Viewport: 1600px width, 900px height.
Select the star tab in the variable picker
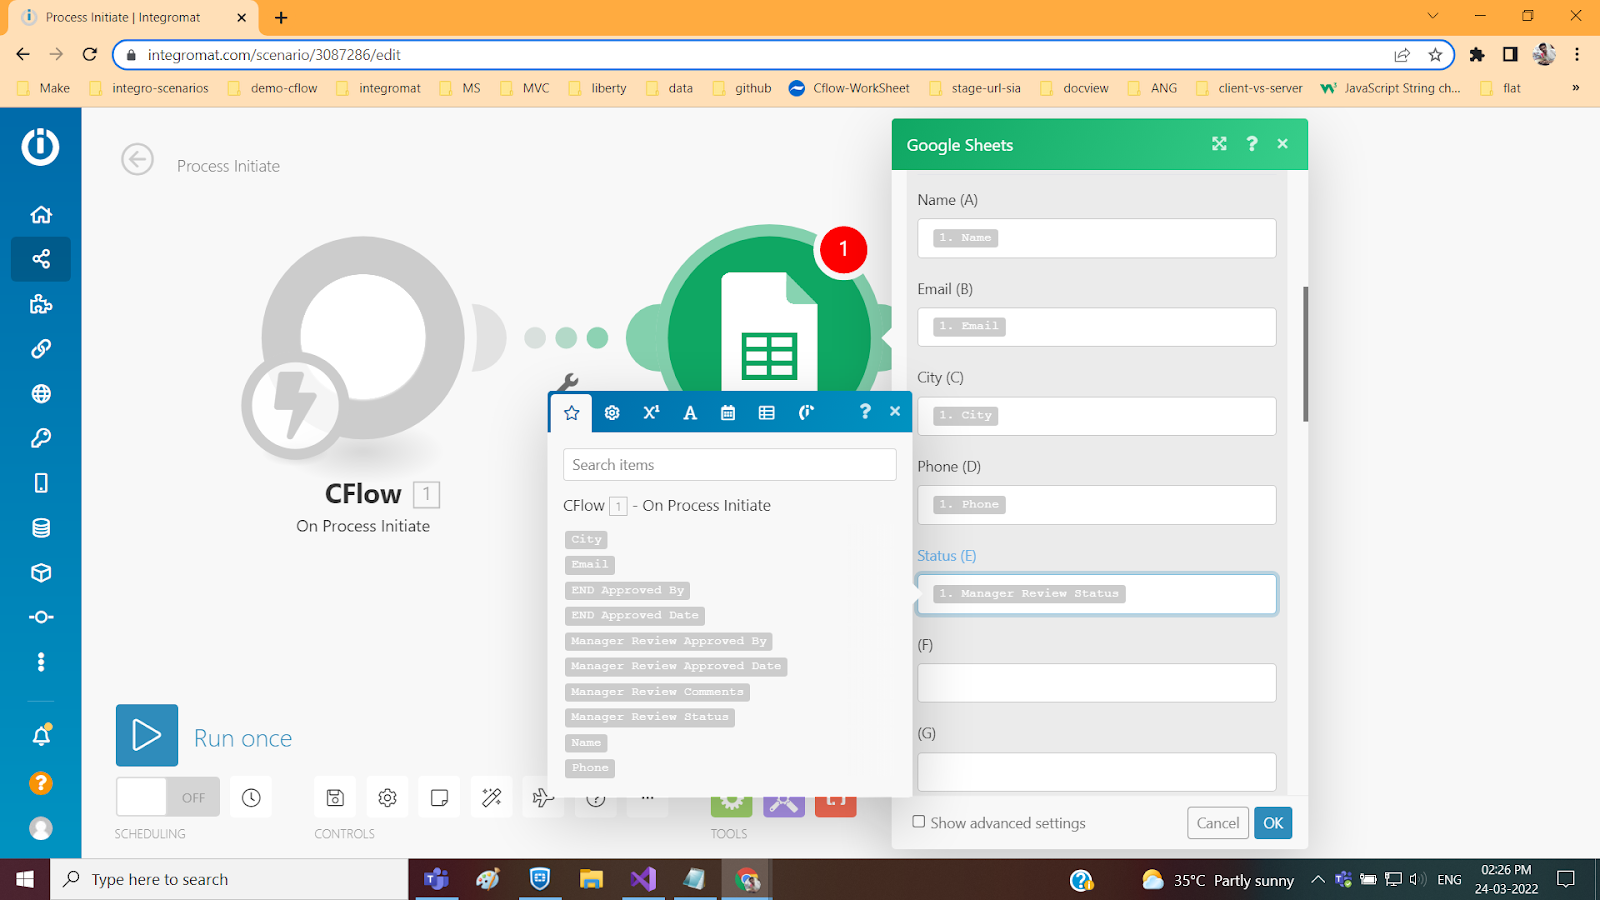click(572, 413)
